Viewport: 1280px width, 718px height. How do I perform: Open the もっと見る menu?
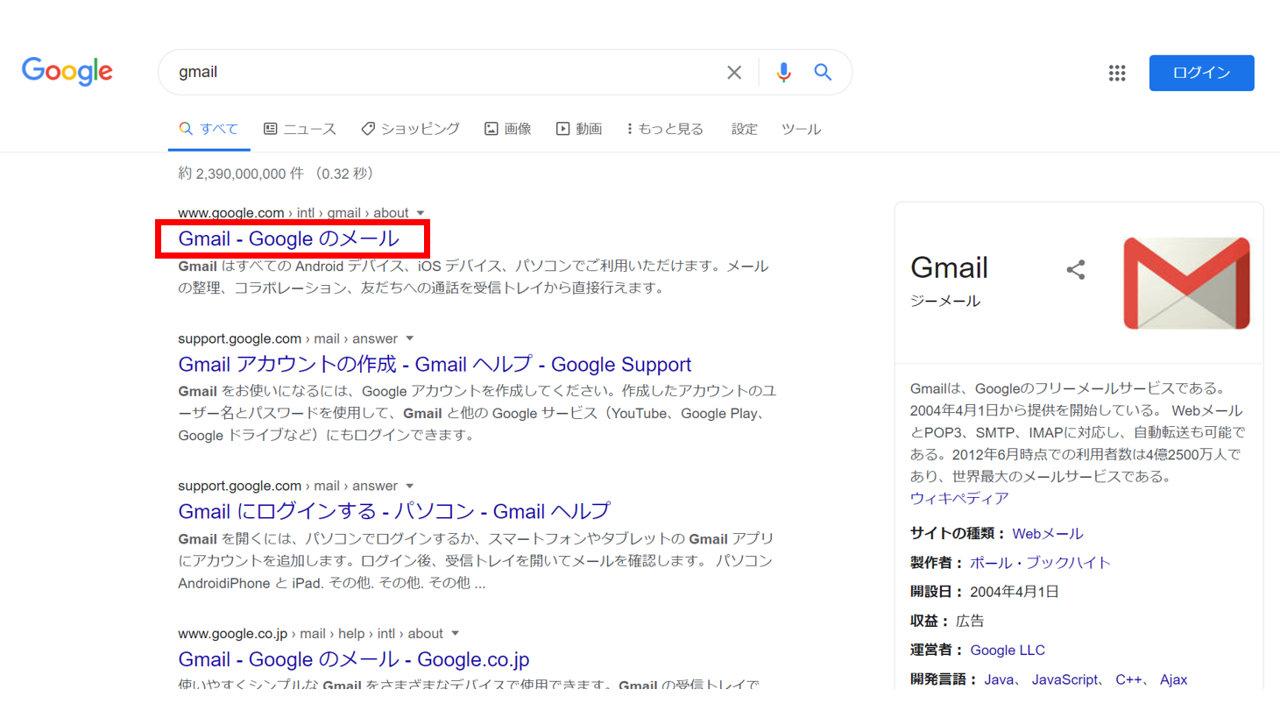[x=665, y=129]
